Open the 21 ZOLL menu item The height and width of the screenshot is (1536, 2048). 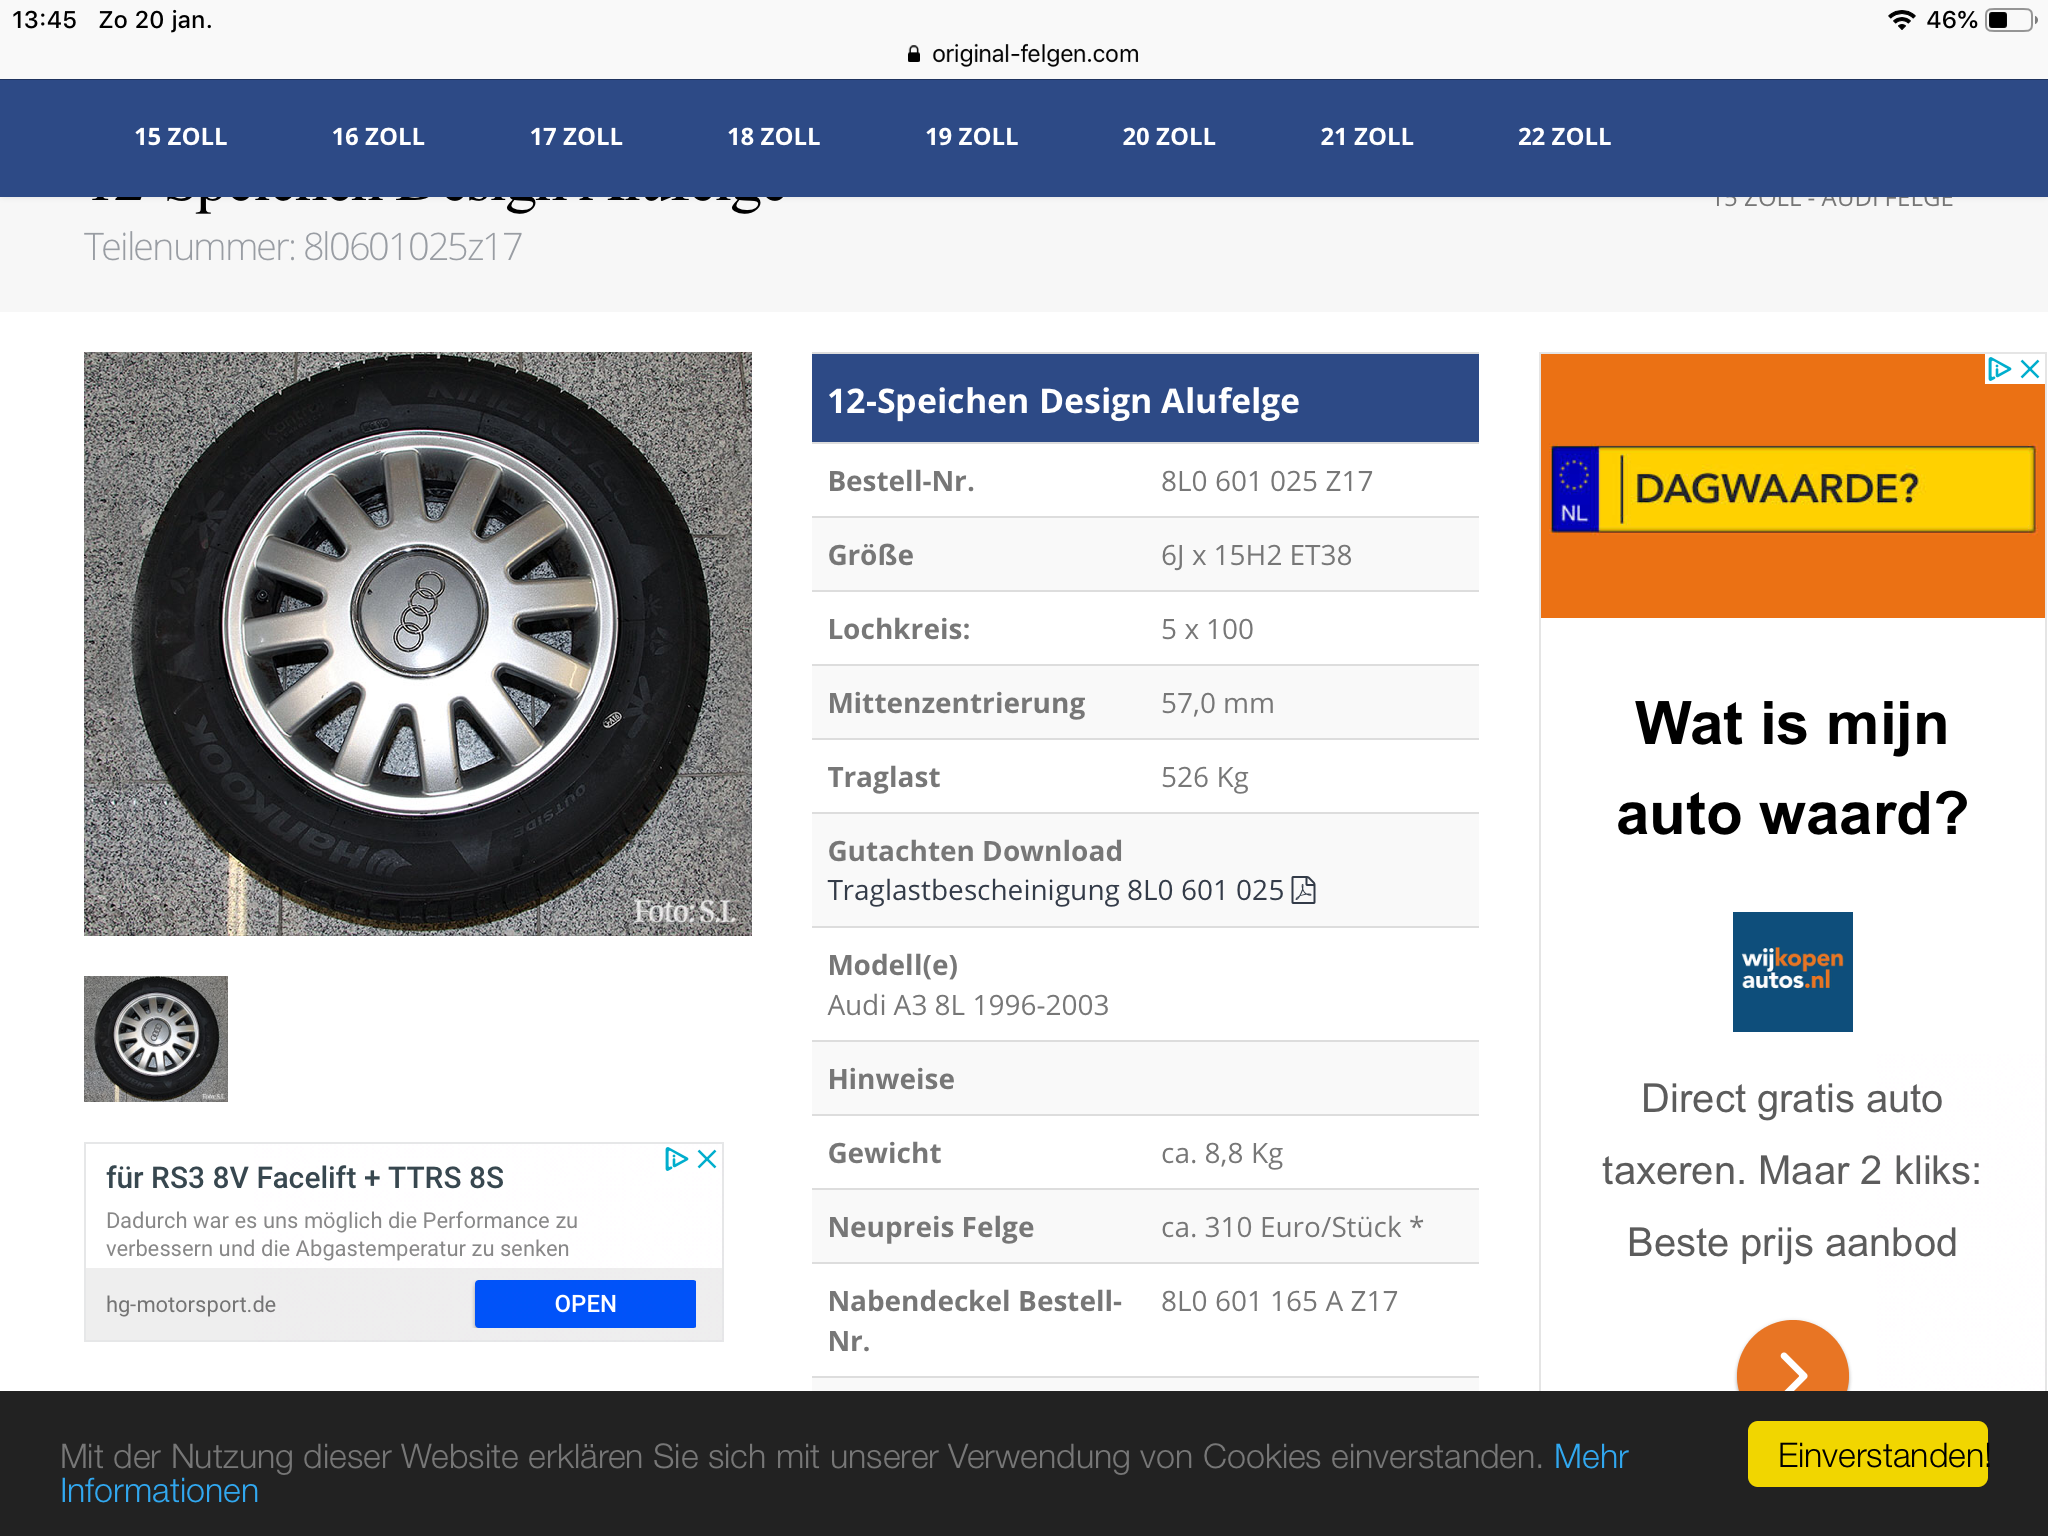pyautogui.click(x=1367, y=137)
